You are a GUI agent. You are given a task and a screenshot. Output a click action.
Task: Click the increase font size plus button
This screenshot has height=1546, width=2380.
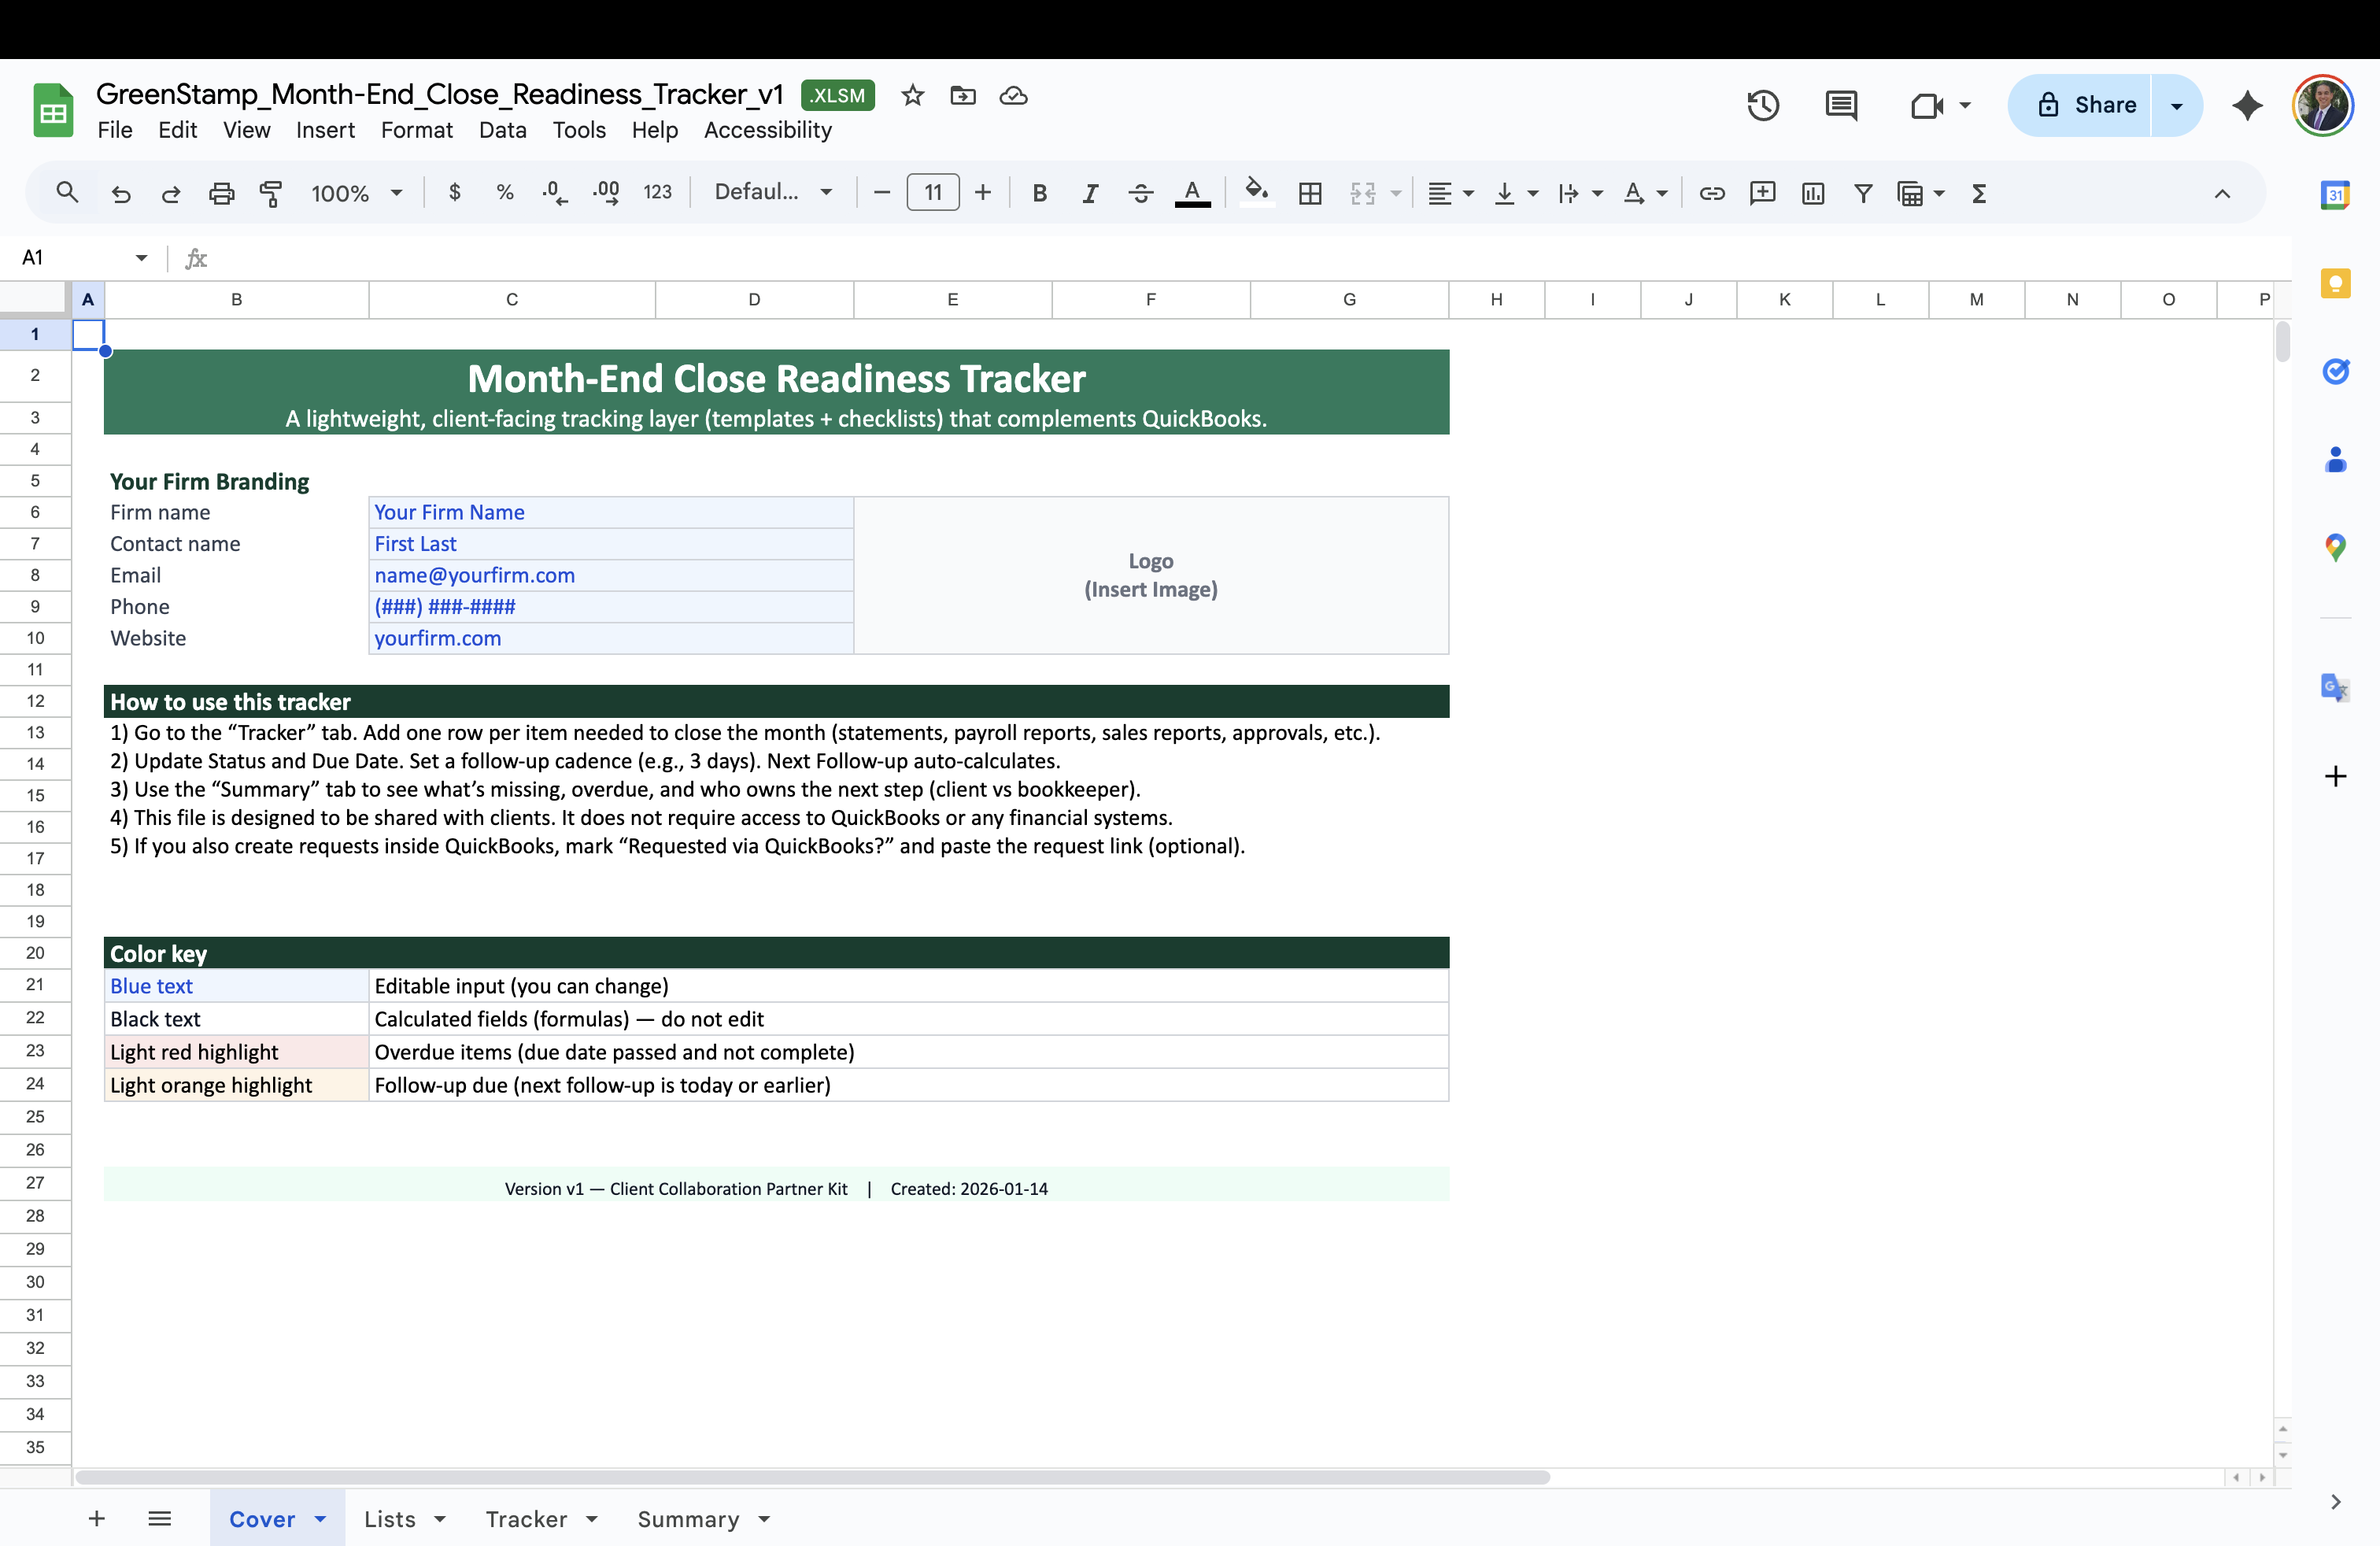point(983,192)
